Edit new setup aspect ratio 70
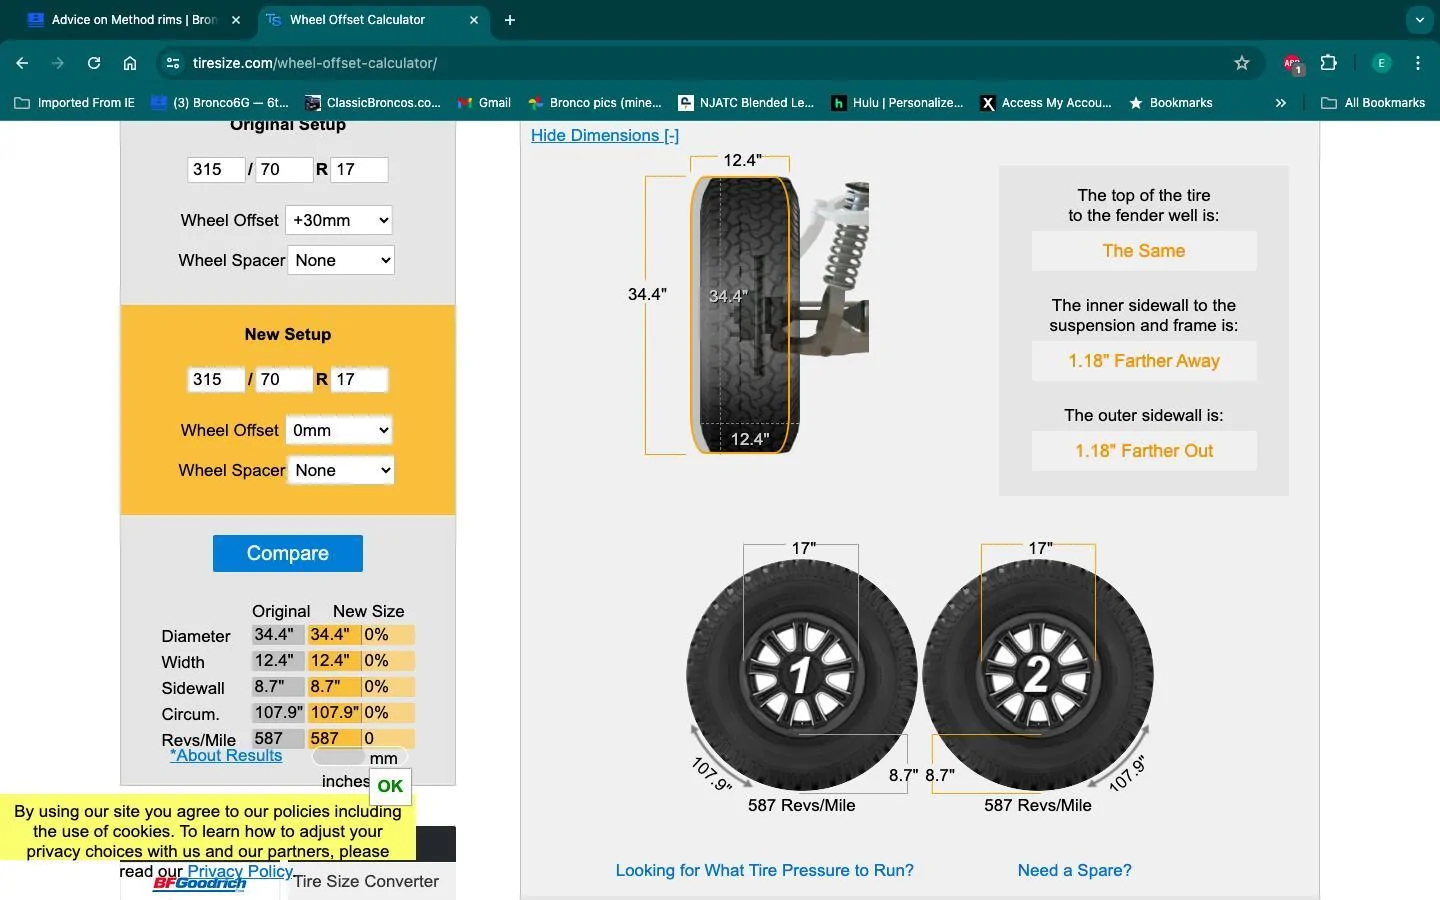Screen dimensions: 1440x900 [284, 379]
